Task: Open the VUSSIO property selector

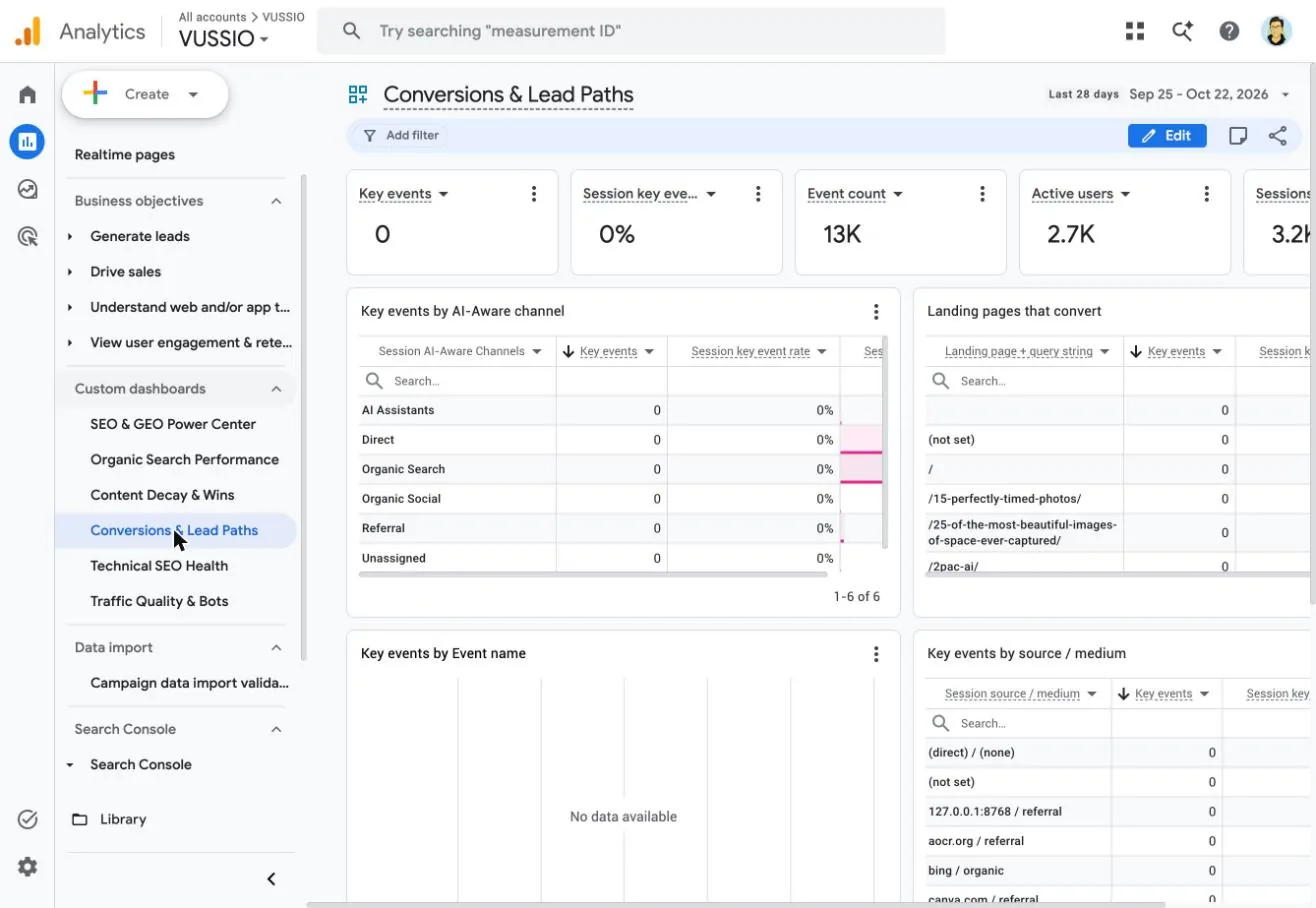Action: (224, 39)
